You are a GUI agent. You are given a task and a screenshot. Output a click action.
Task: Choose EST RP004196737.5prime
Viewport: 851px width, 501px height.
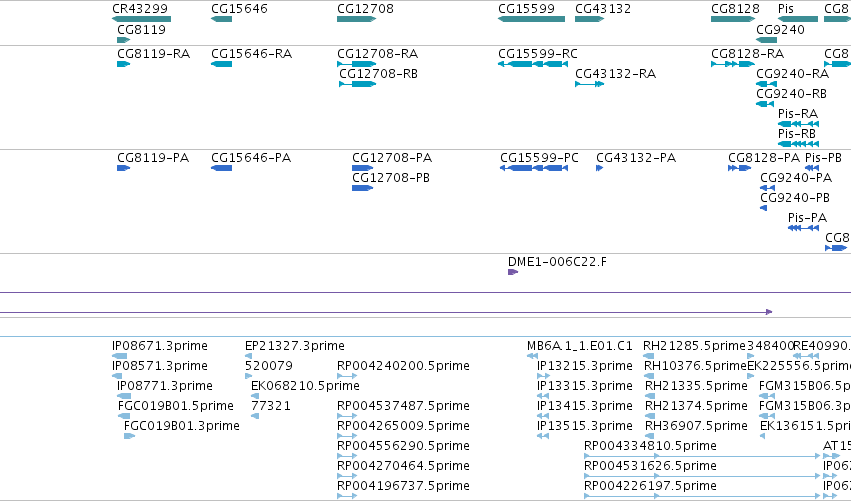point(403,487)
